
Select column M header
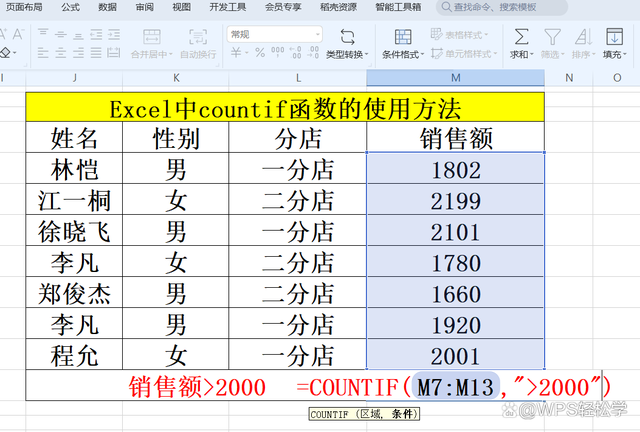455,78
